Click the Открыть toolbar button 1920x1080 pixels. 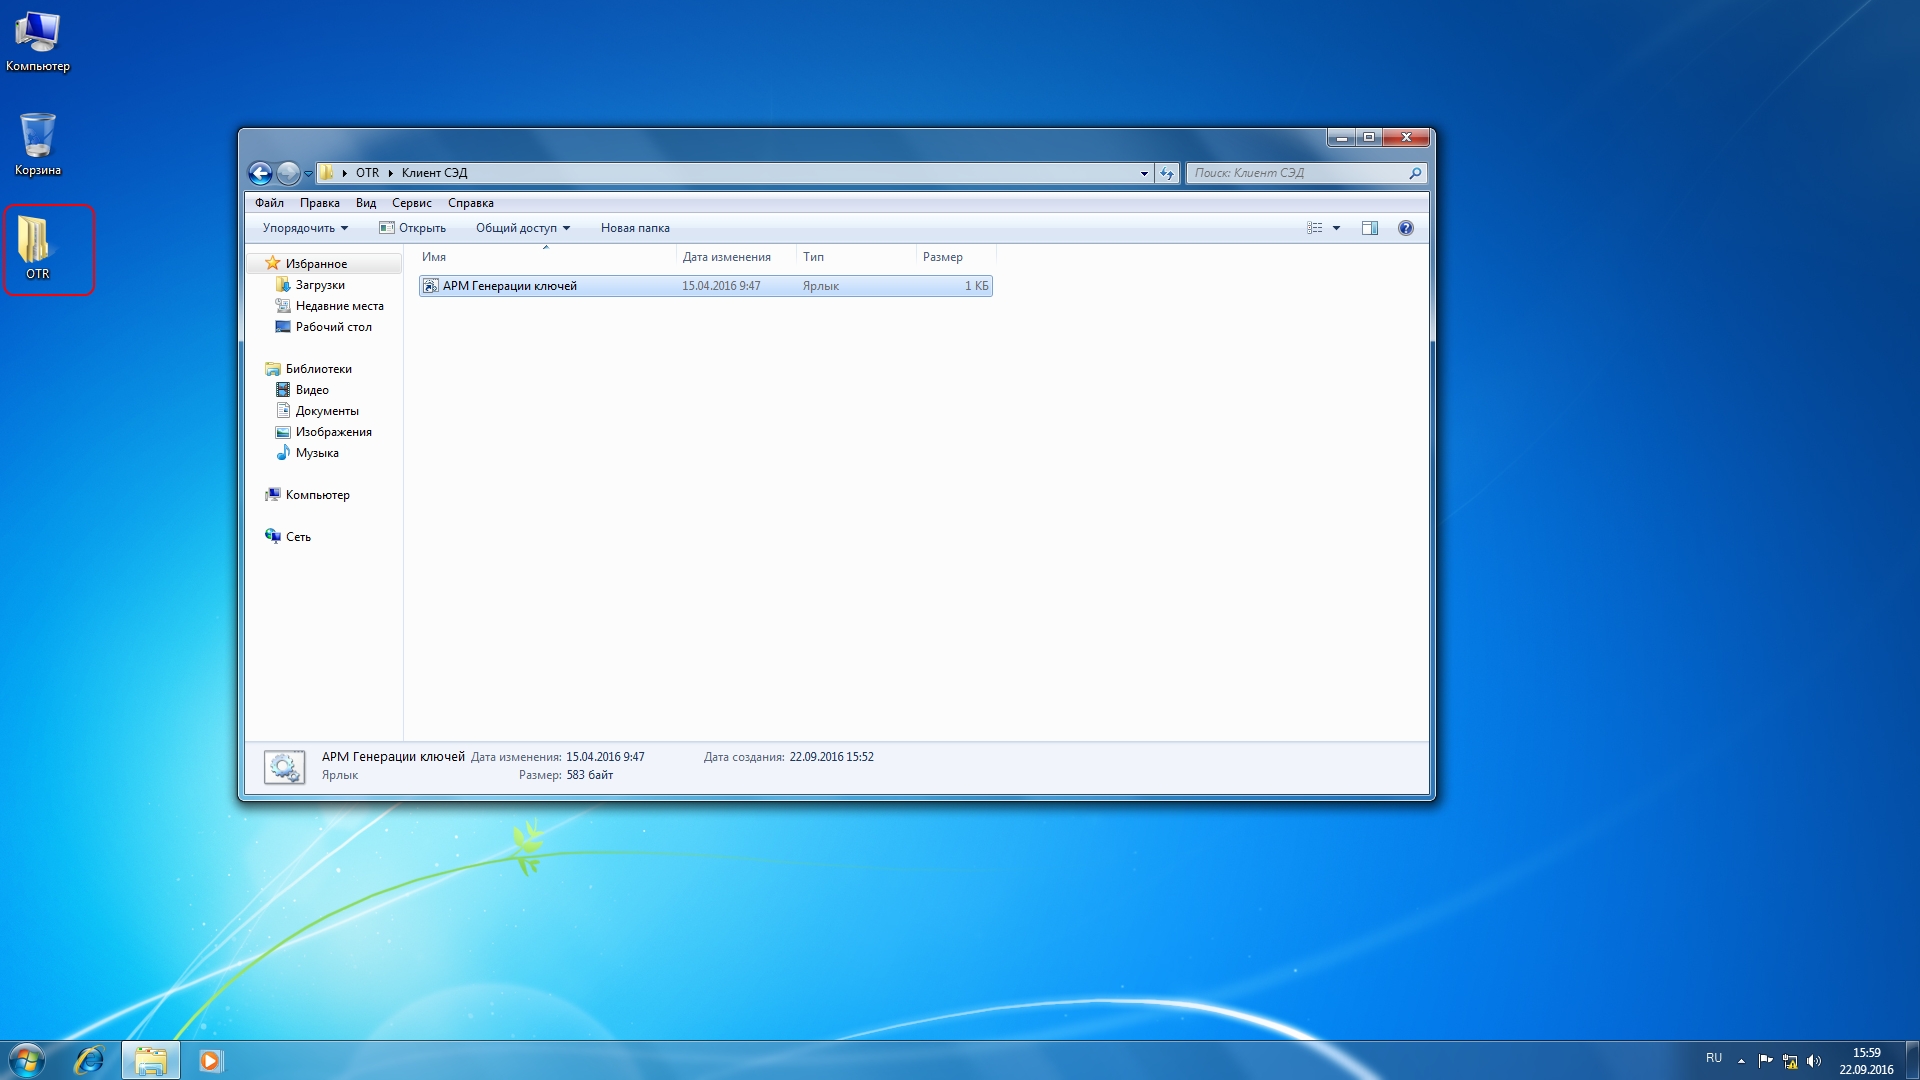coord(413,228)
